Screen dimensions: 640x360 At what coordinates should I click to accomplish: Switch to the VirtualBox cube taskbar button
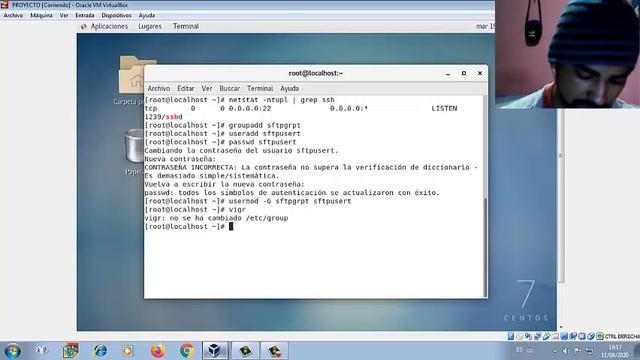point(215,351)
